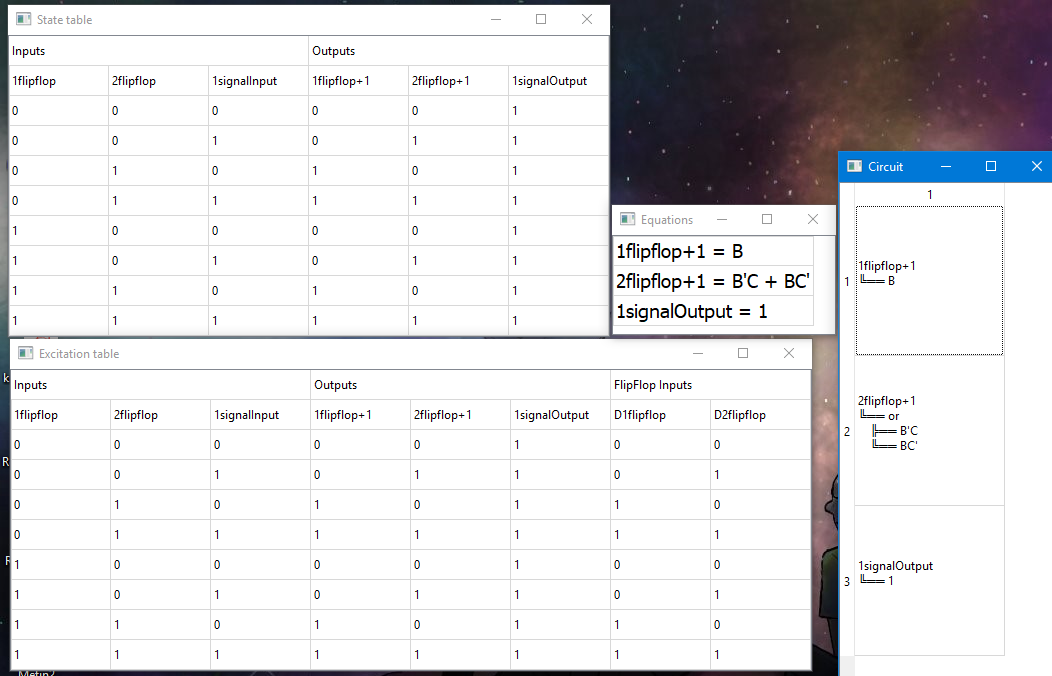The width and height of the screenshot is (1052, 676).
Task: Click the Equations window title icon
Action: coord(628,219)
